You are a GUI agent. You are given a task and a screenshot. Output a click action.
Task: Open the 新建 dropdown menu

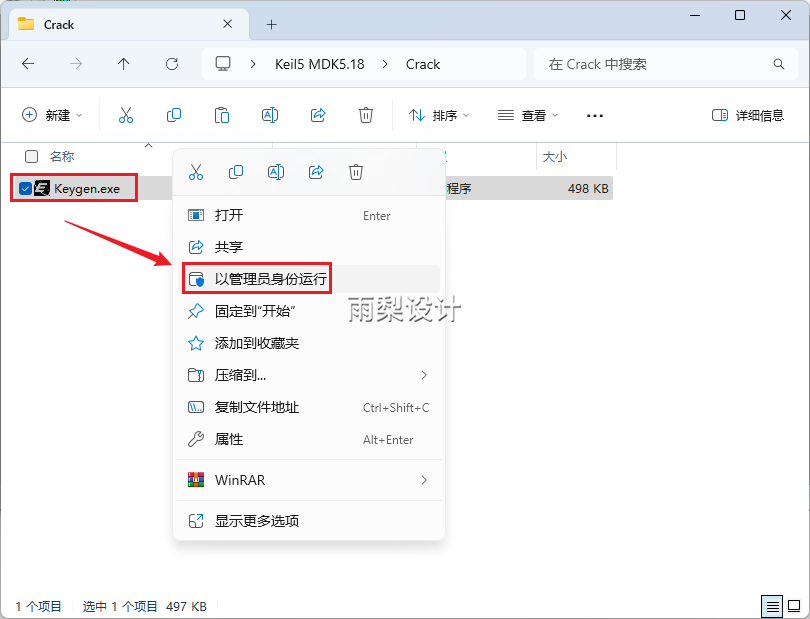pos(52,115)
